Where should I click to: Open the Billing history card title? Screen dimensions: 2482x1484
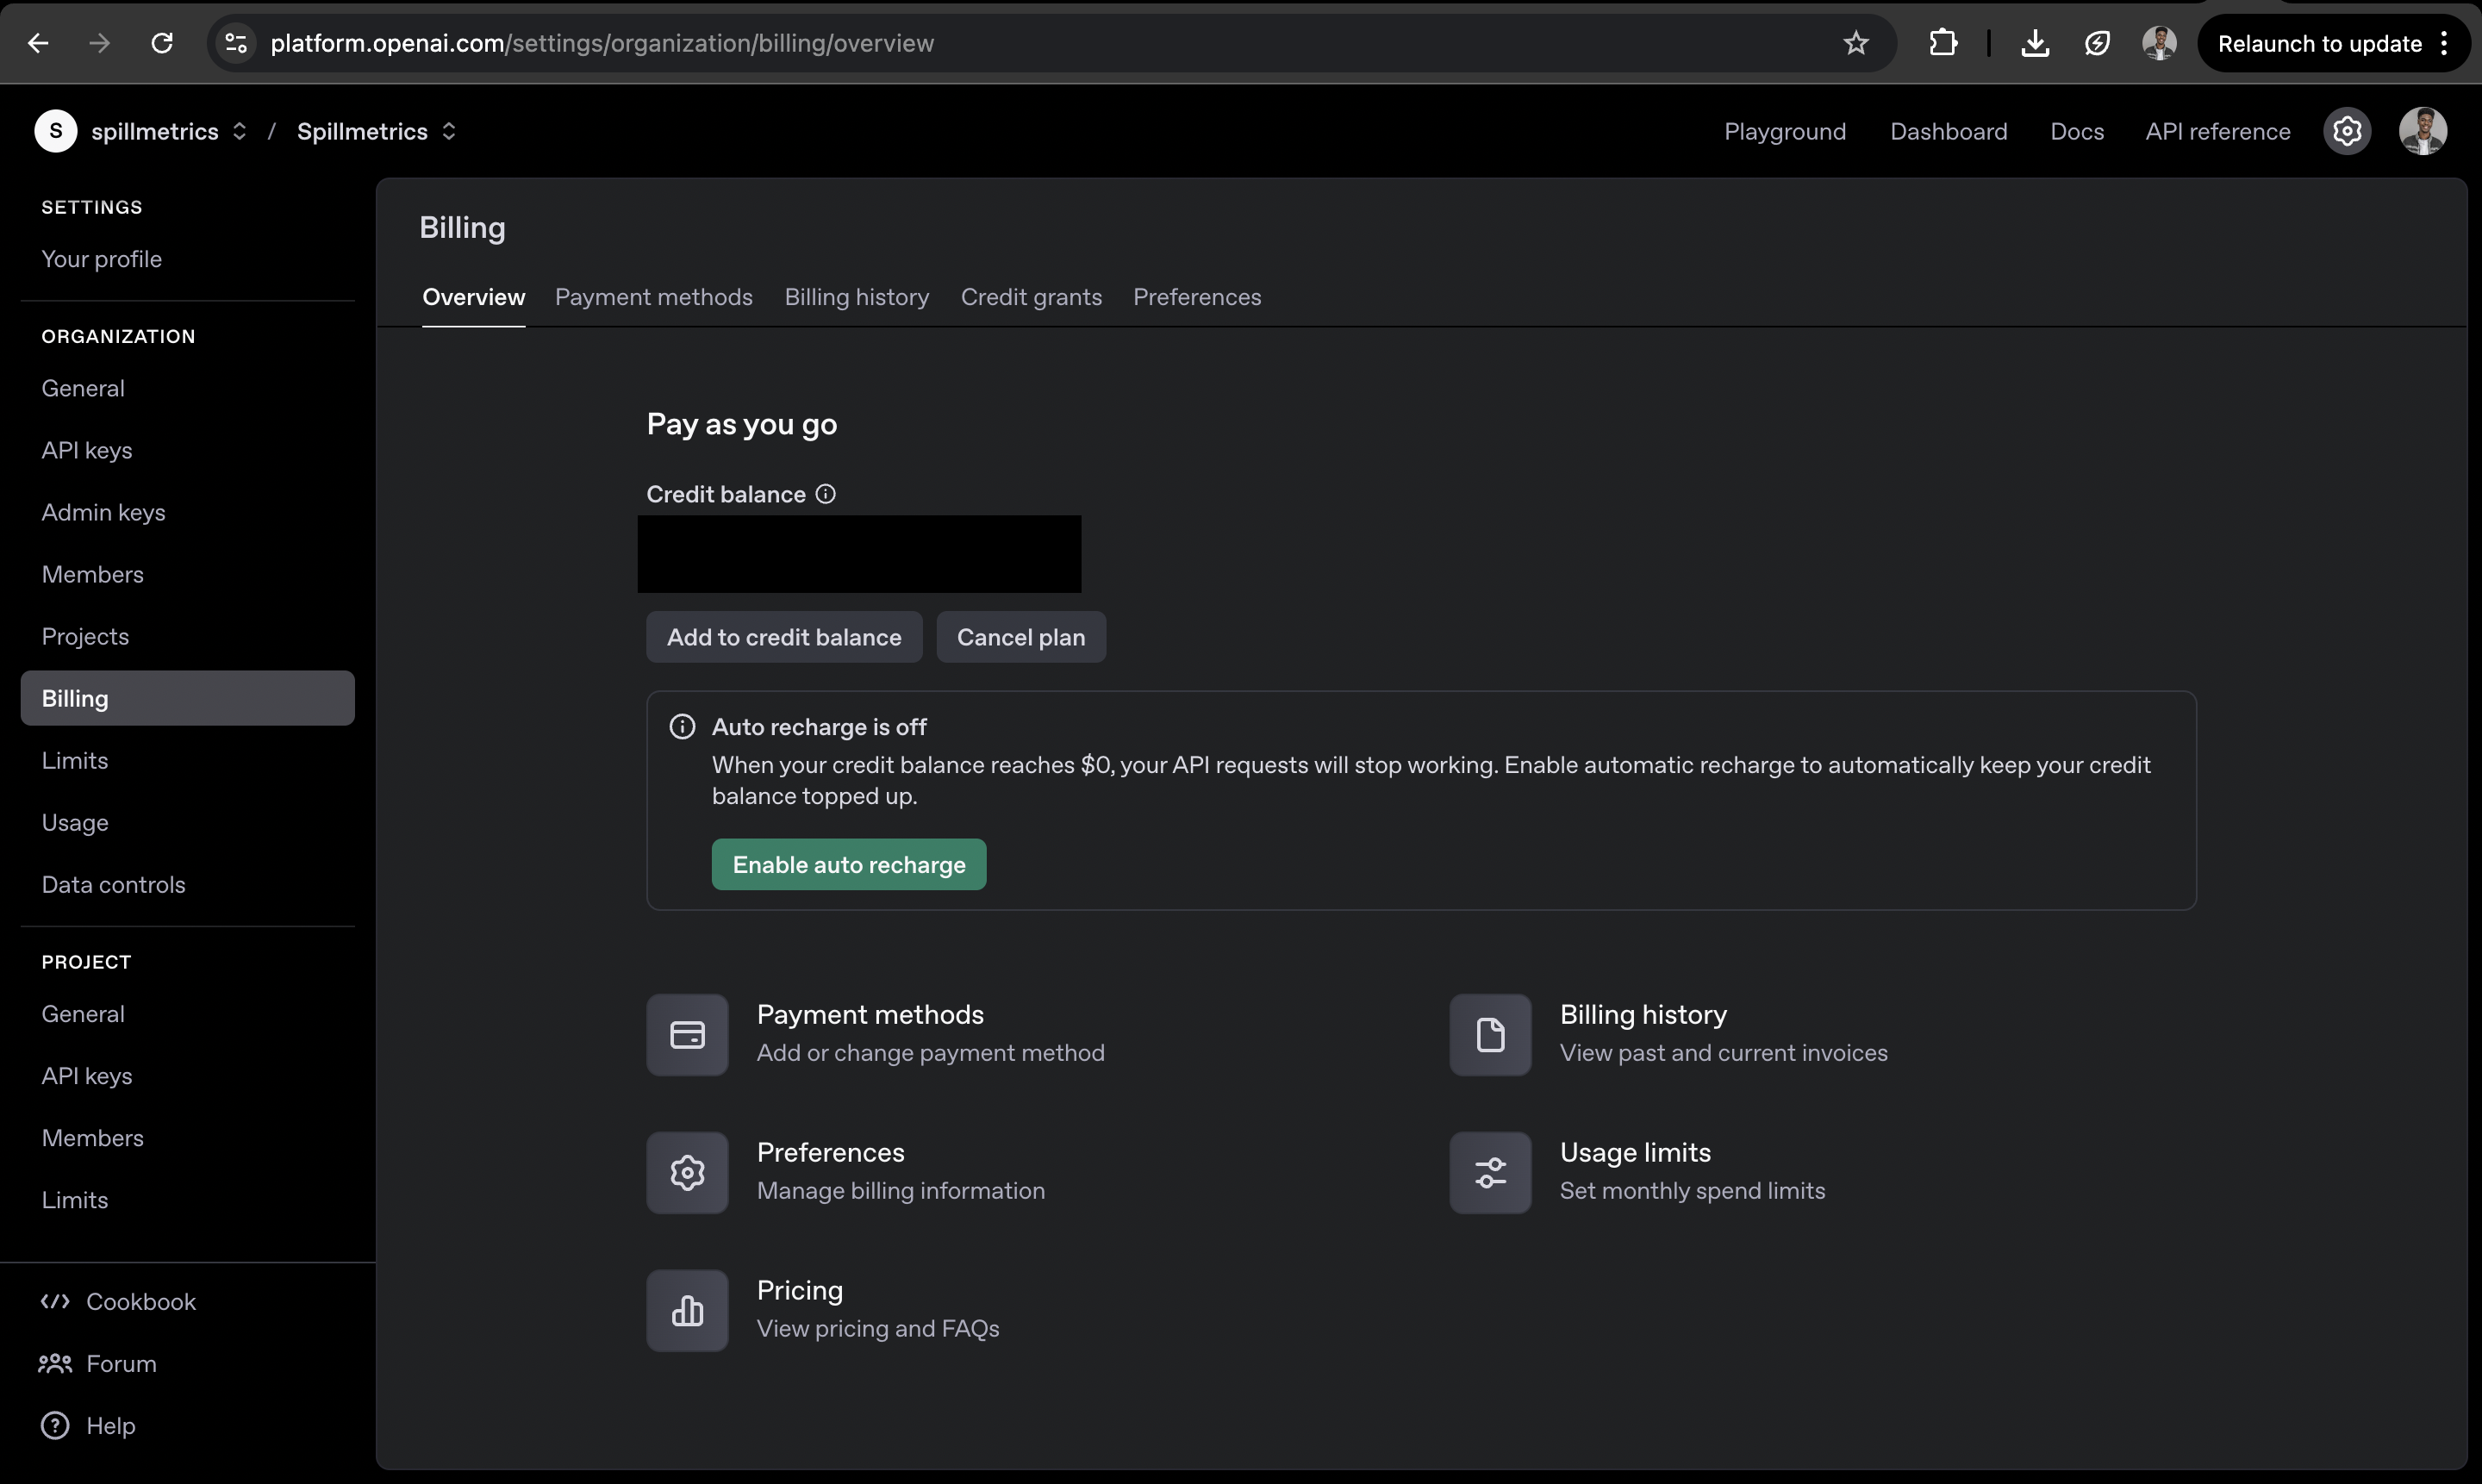[1643, 1014]
